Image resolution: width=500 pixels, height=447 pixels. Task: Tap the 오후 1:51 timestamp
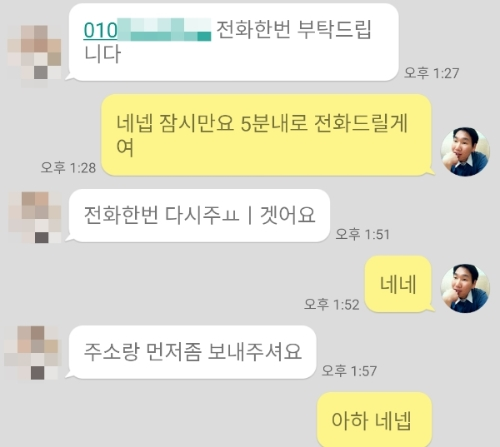(362, 234)
